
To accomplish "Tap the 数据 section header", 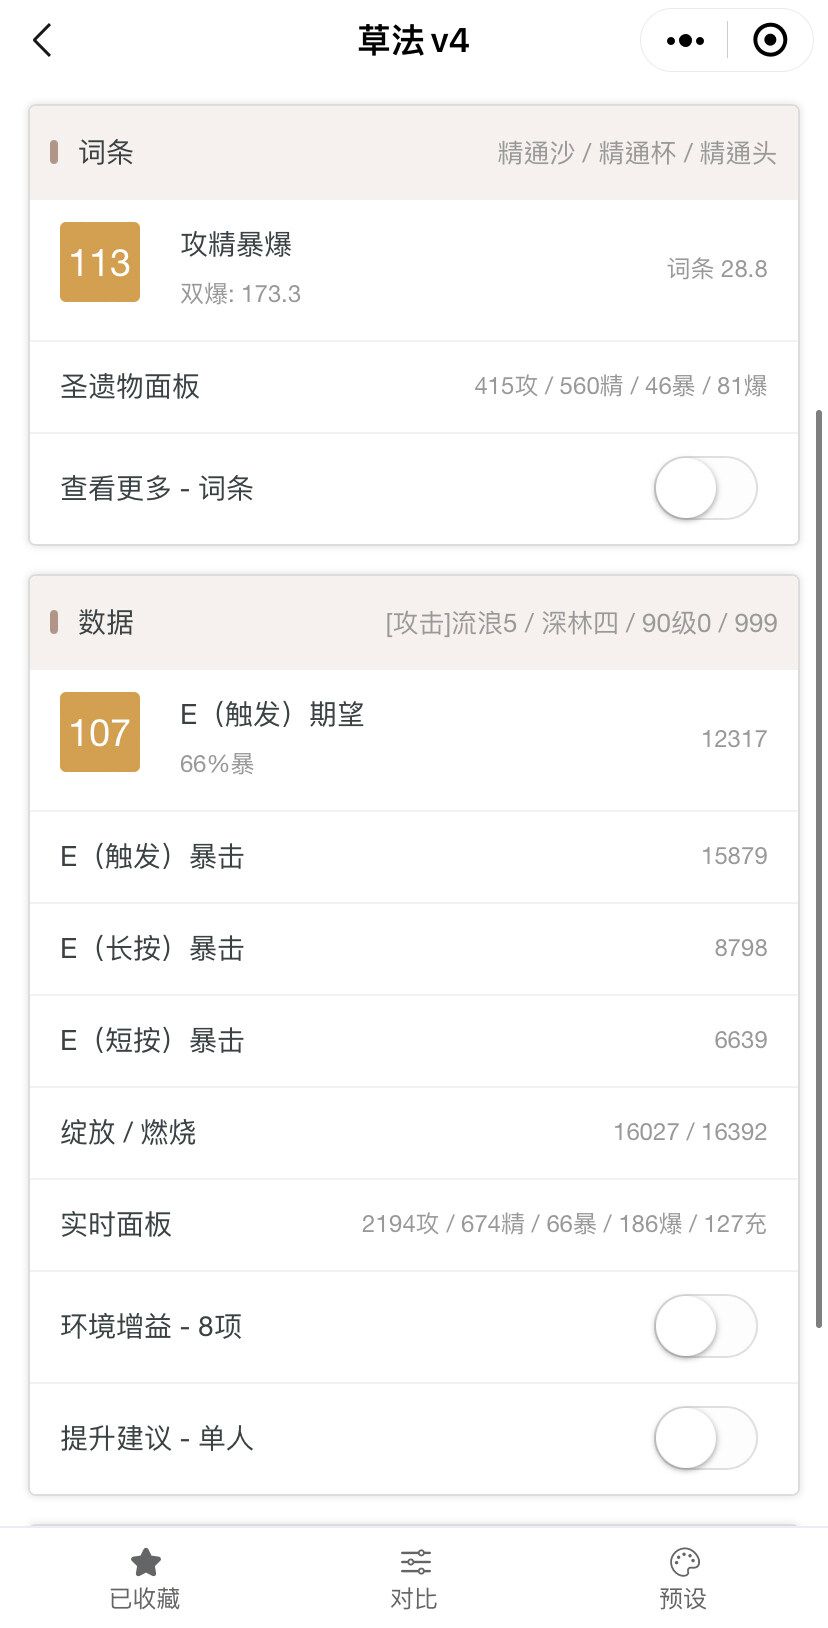I will tap(106, 623).
